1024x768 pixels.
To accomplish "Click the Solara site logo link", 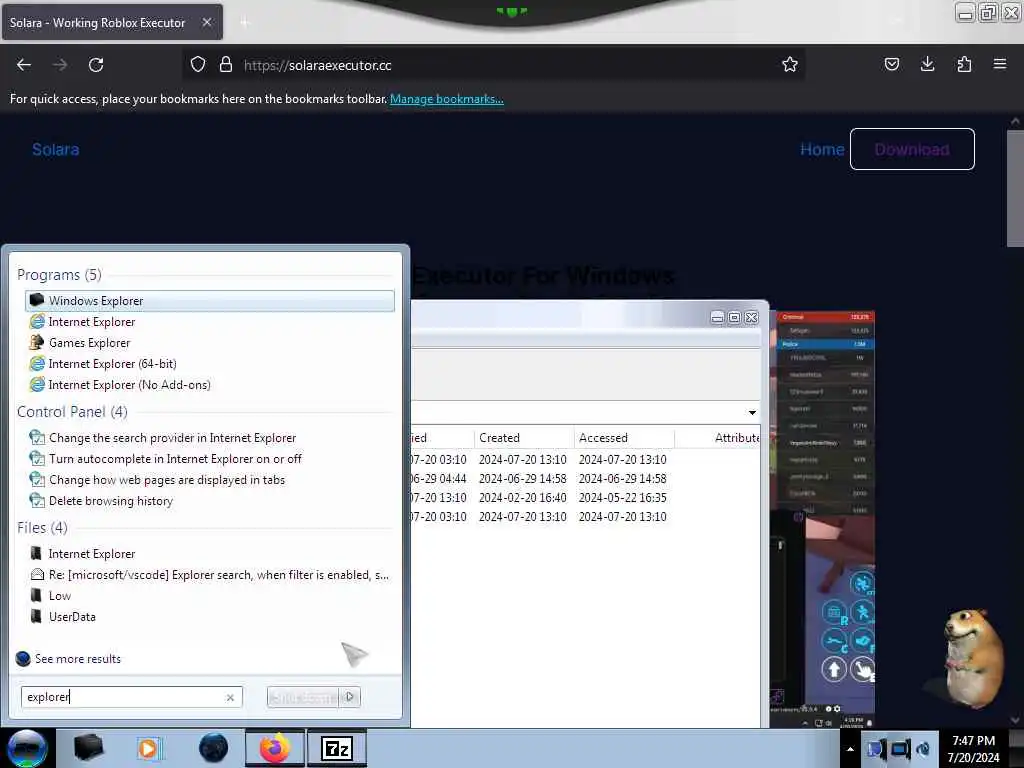I will point(56,150).
